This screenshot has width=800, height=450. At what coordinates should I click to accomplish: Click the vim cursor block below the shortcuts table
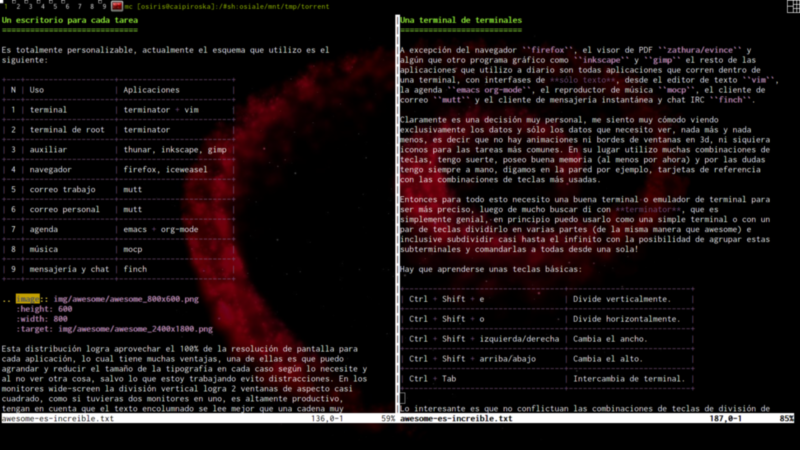coord(403,398)
